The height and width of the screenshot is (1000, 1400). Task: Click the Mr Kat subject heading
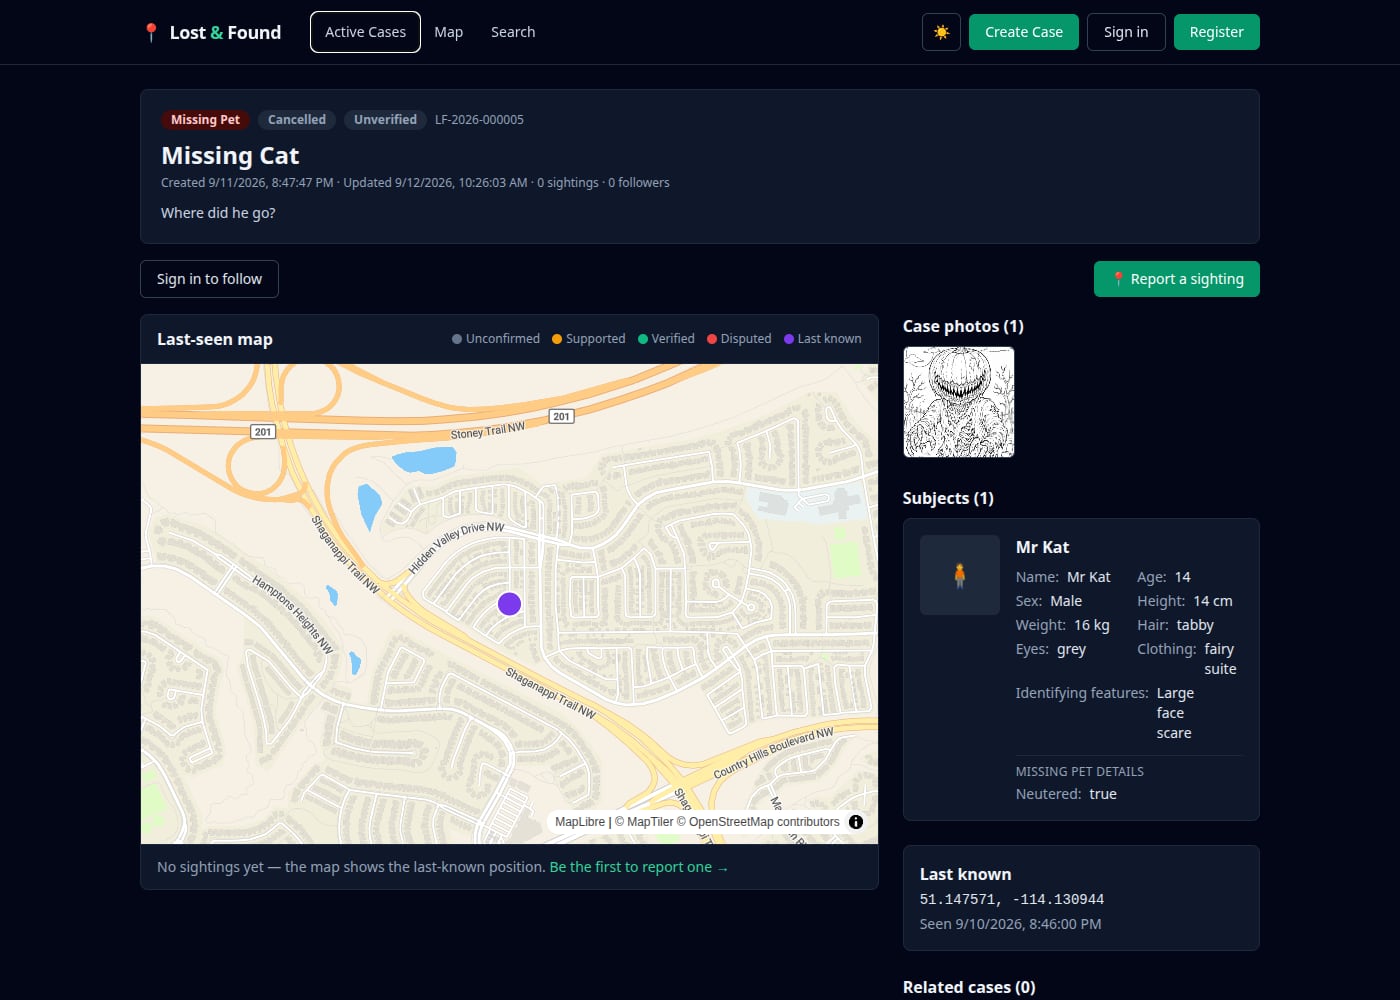click(1042, 547)
